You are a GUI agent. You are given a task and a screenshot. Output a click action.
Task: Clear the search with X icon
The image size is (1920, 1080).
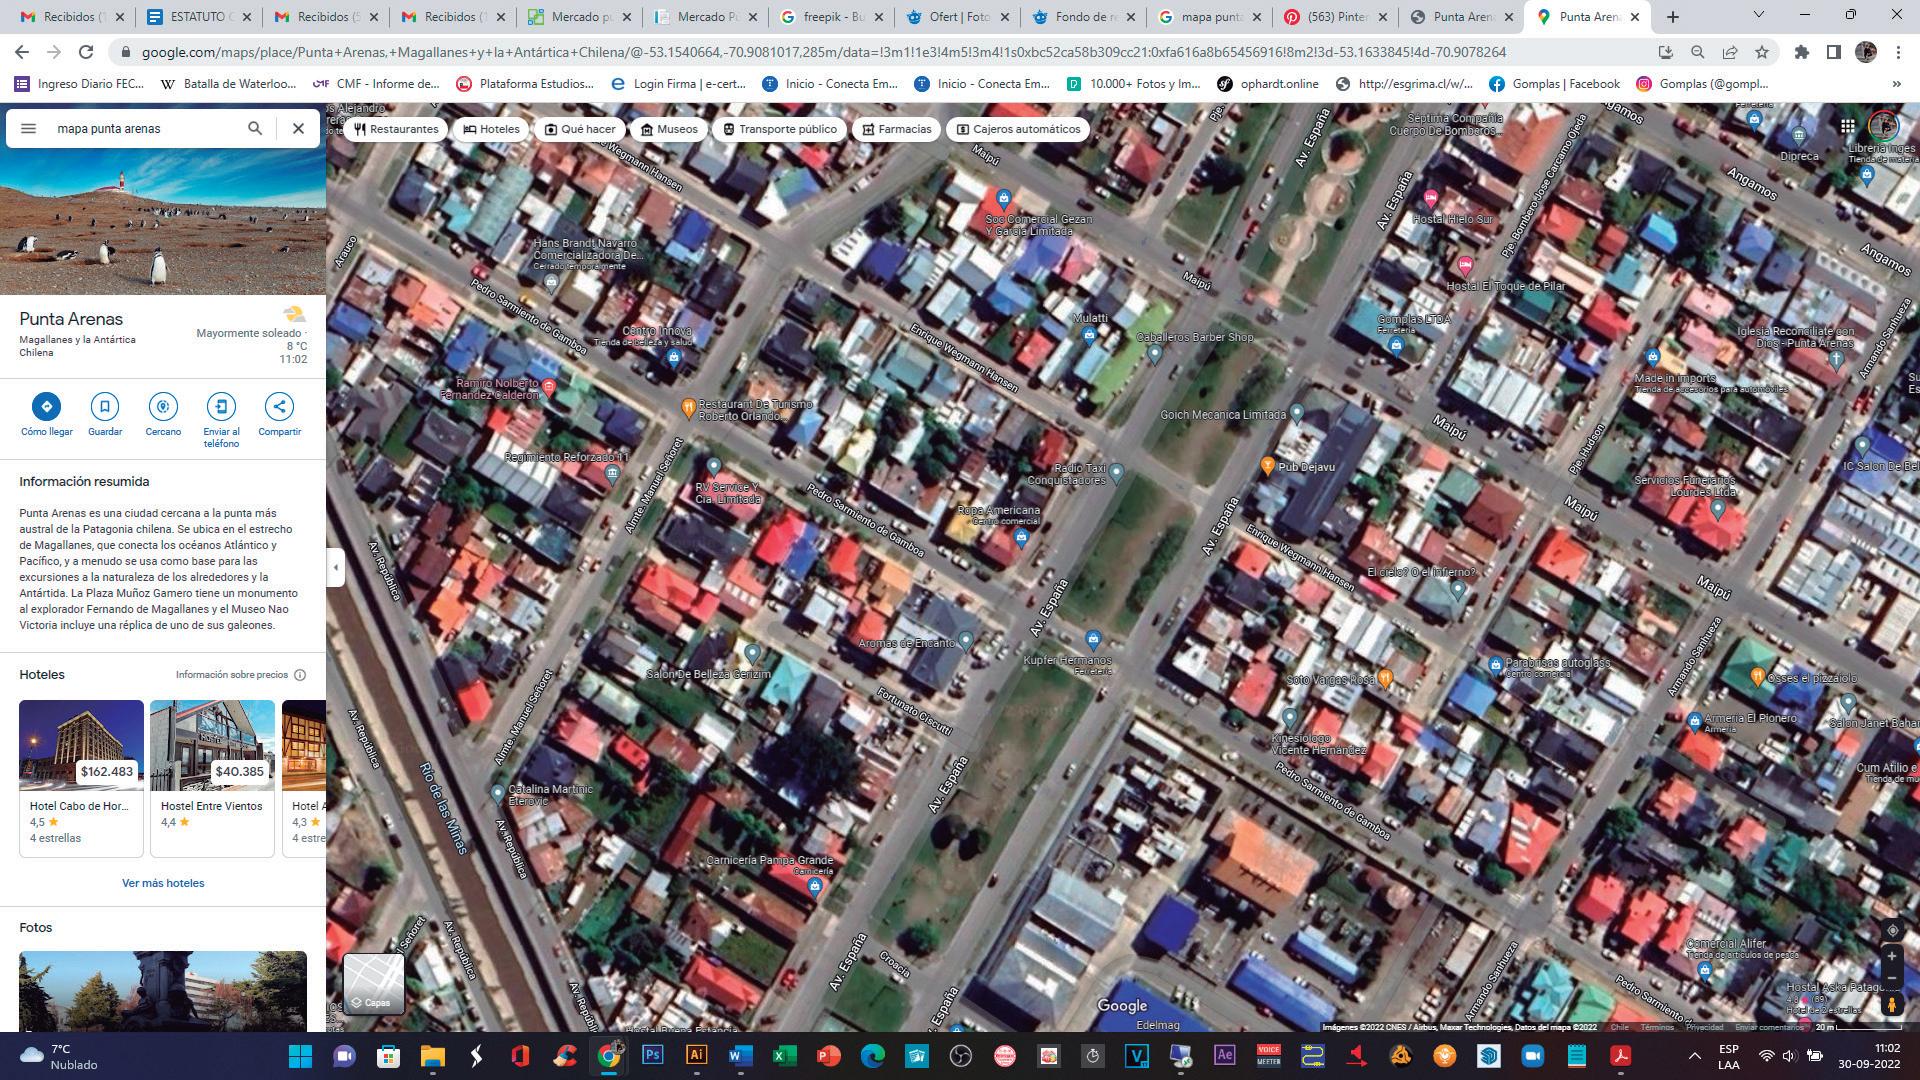(298, 128)
